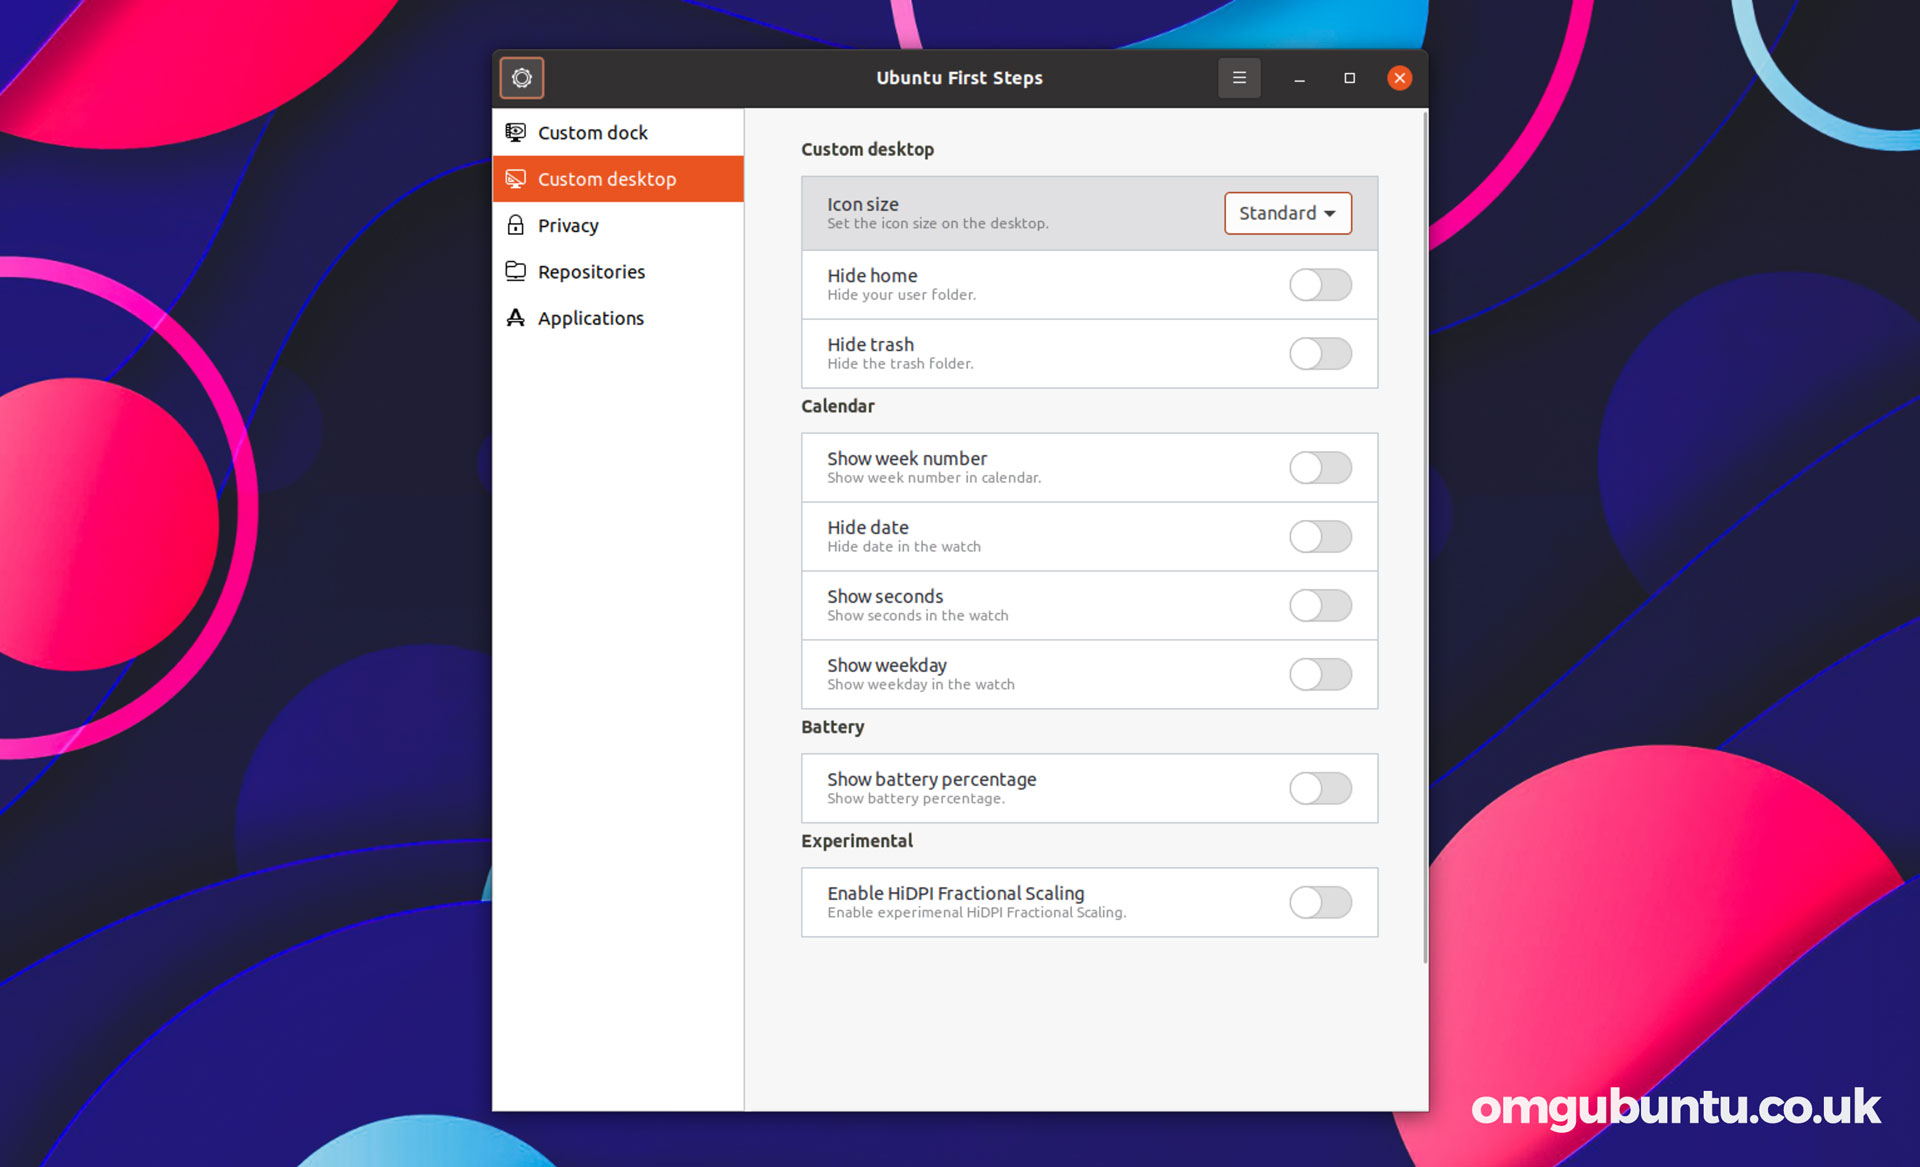The image size is (1920, 1167).
Task: Turn on Show week number switch
Action: click(1320, 468)
